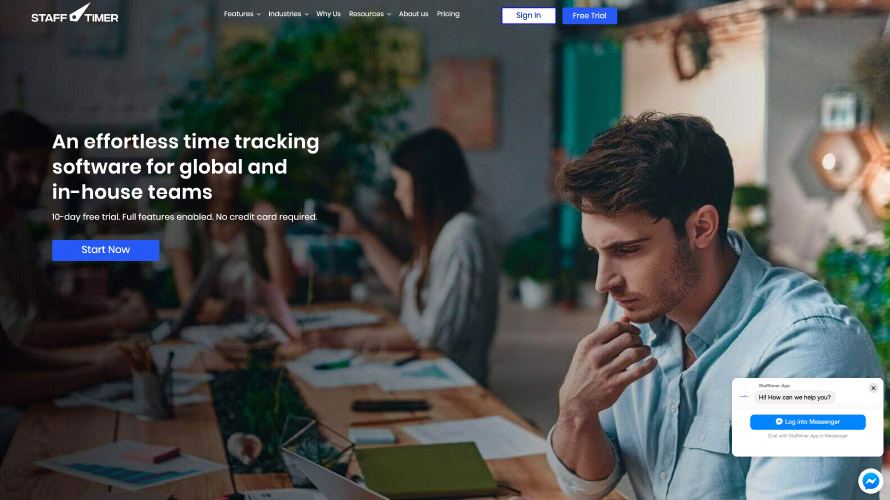
Task: Click the Messenger glyph inside the login button
Action: pos(779,422)
